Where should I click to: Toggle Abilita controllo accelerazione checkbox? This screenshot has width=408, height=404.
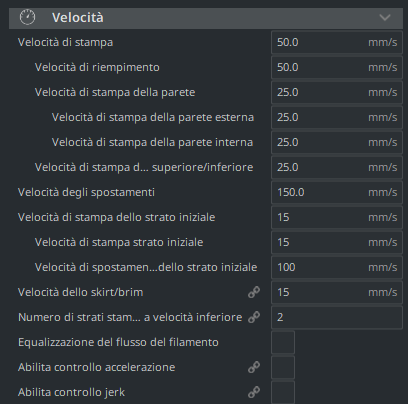click(x=283, y=367)
